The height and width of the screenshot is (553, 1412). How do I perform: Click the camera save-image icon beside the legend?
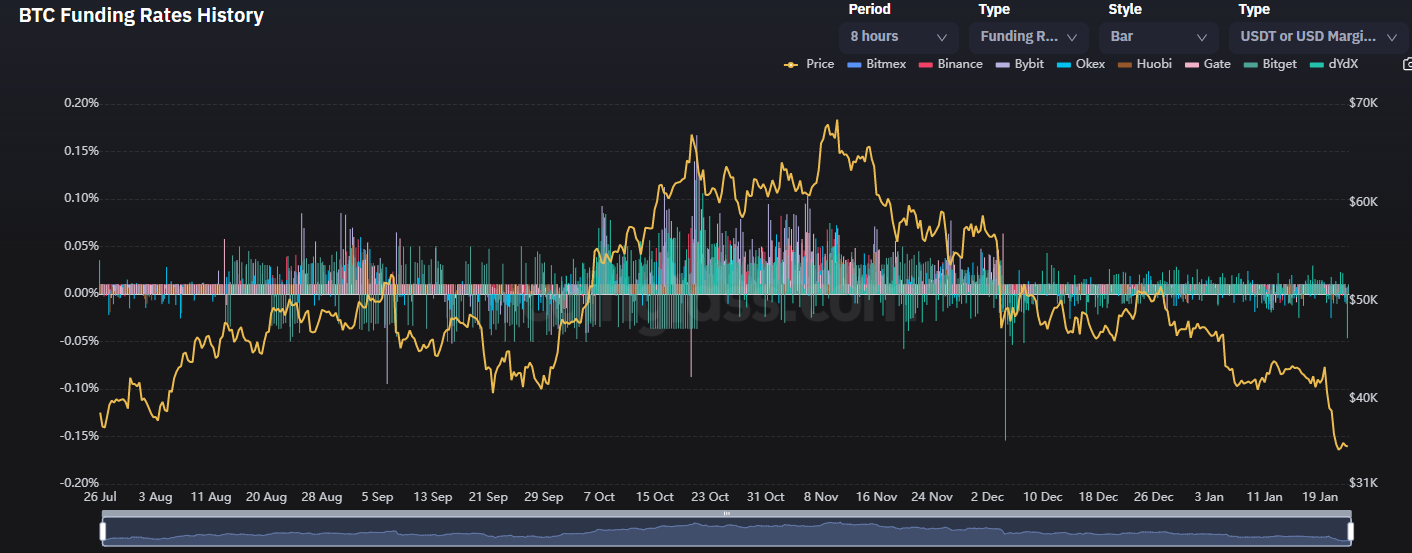(1407, 64)
